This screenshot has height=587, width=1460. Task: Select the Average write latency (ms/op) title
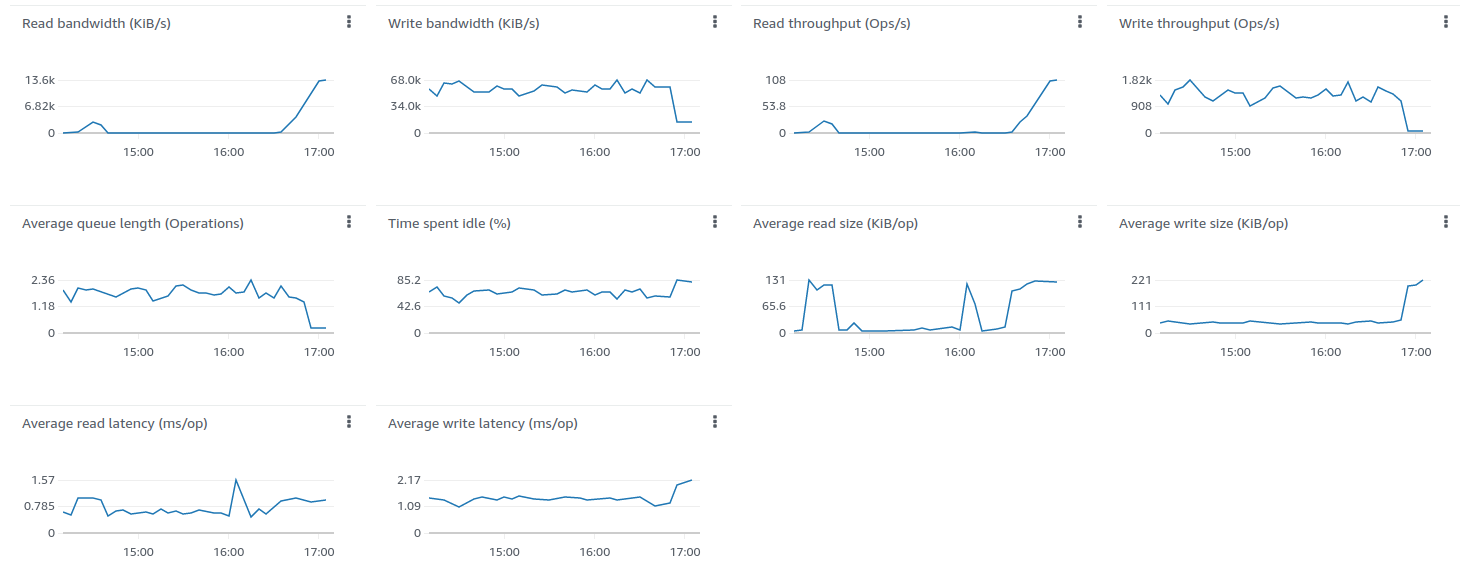[483, 423]
